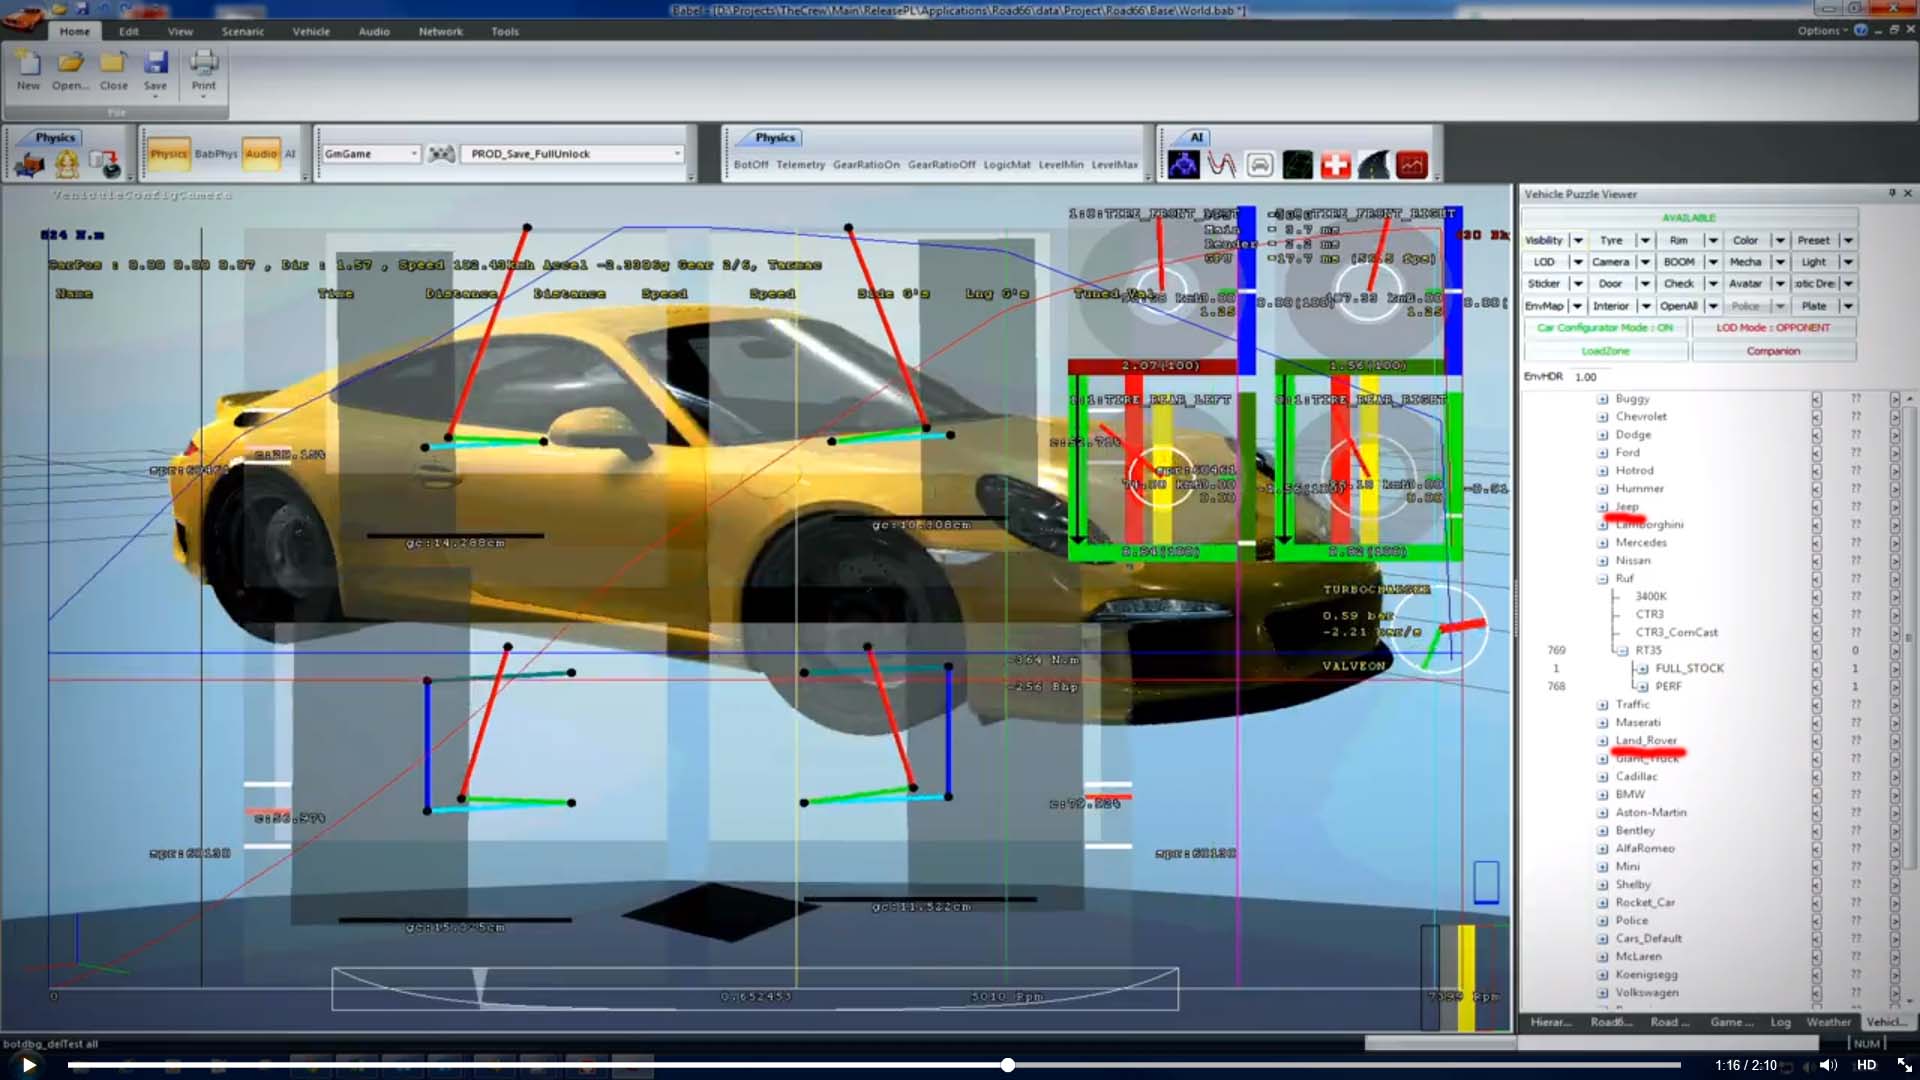Open the Vehicle menu
The height and width of the screenshot is (1080, 1920).
[311, 32]
